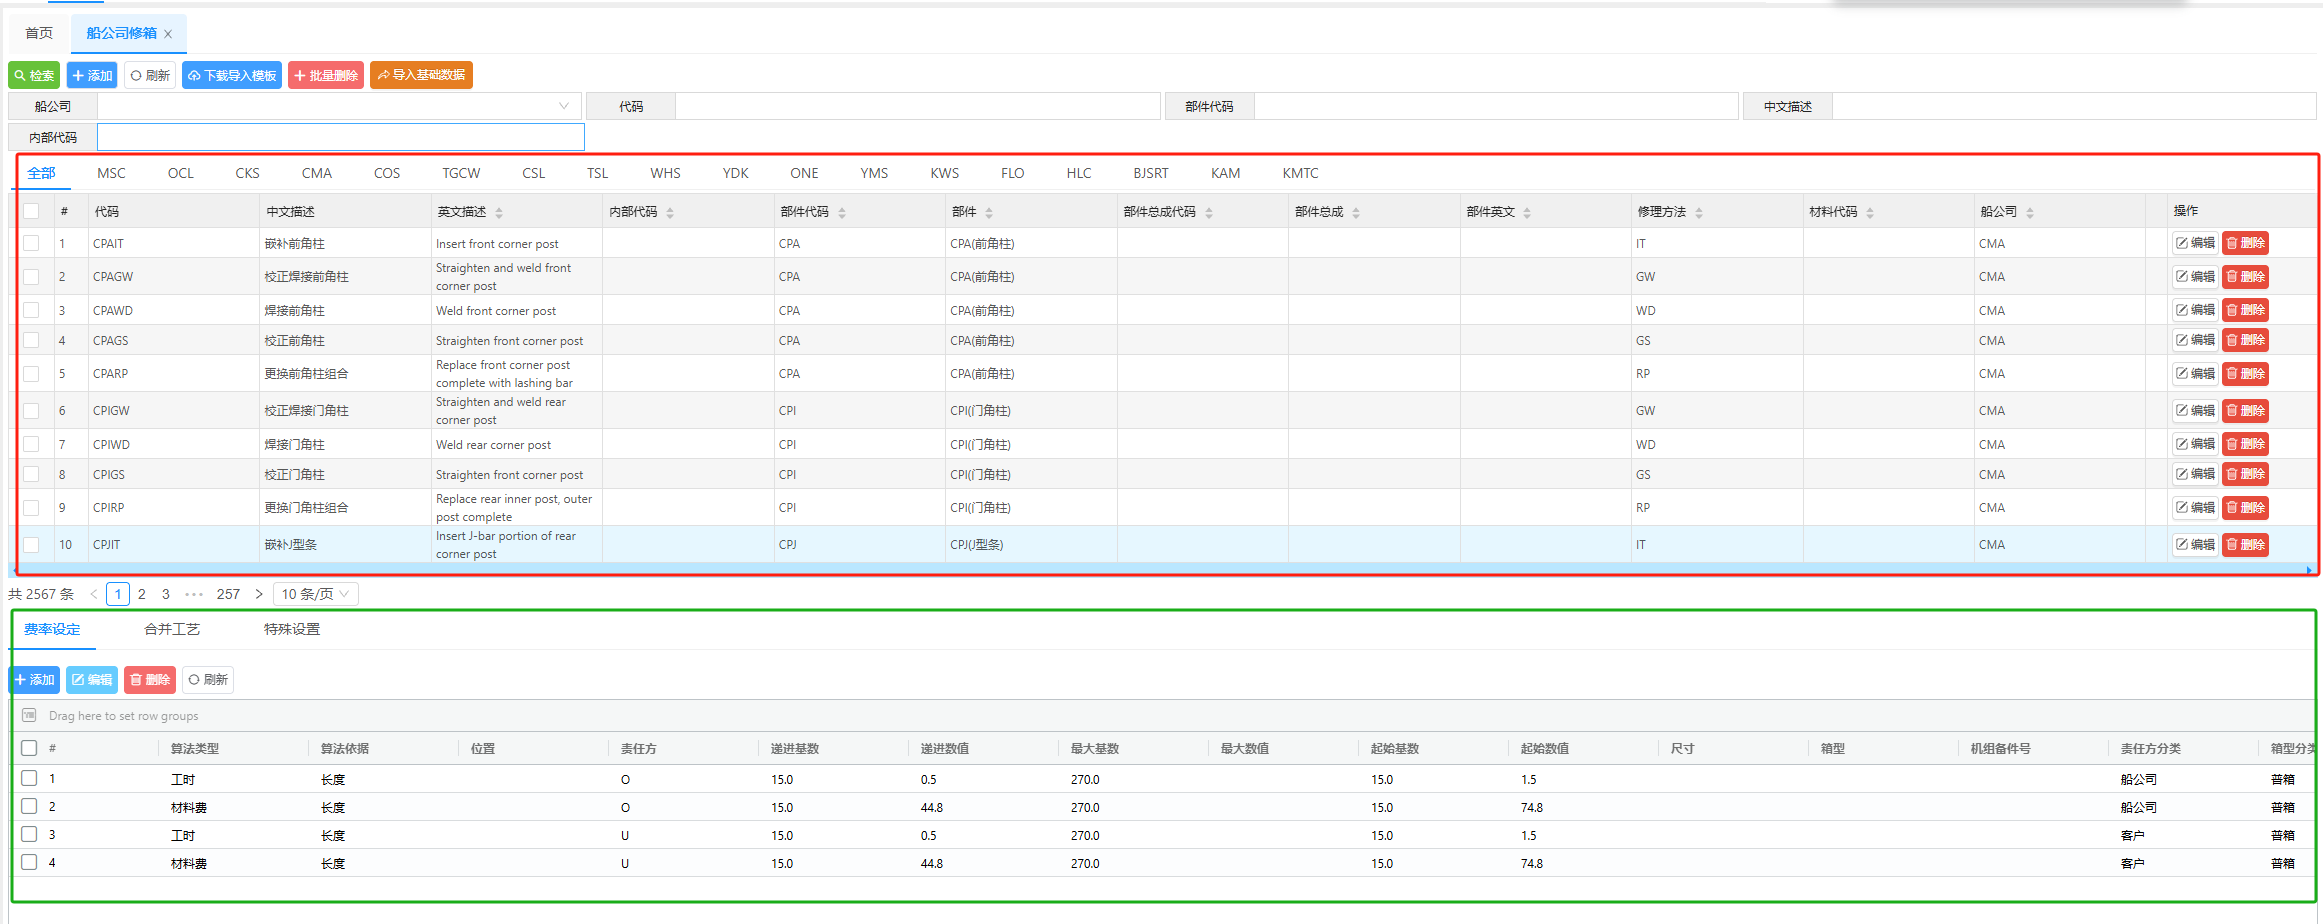Select first row checkbox in rate table
The image size is (2323, 924).
point(29,778)
